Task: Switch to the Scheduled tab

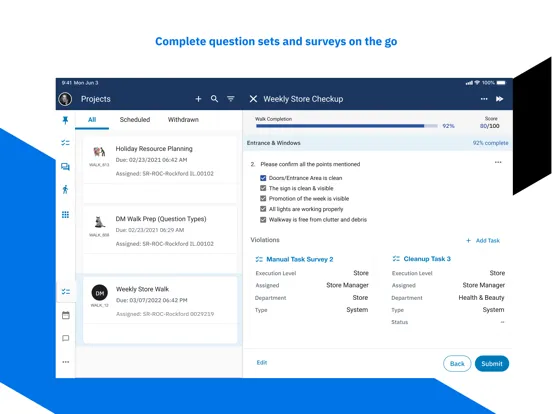Action: 135,120
